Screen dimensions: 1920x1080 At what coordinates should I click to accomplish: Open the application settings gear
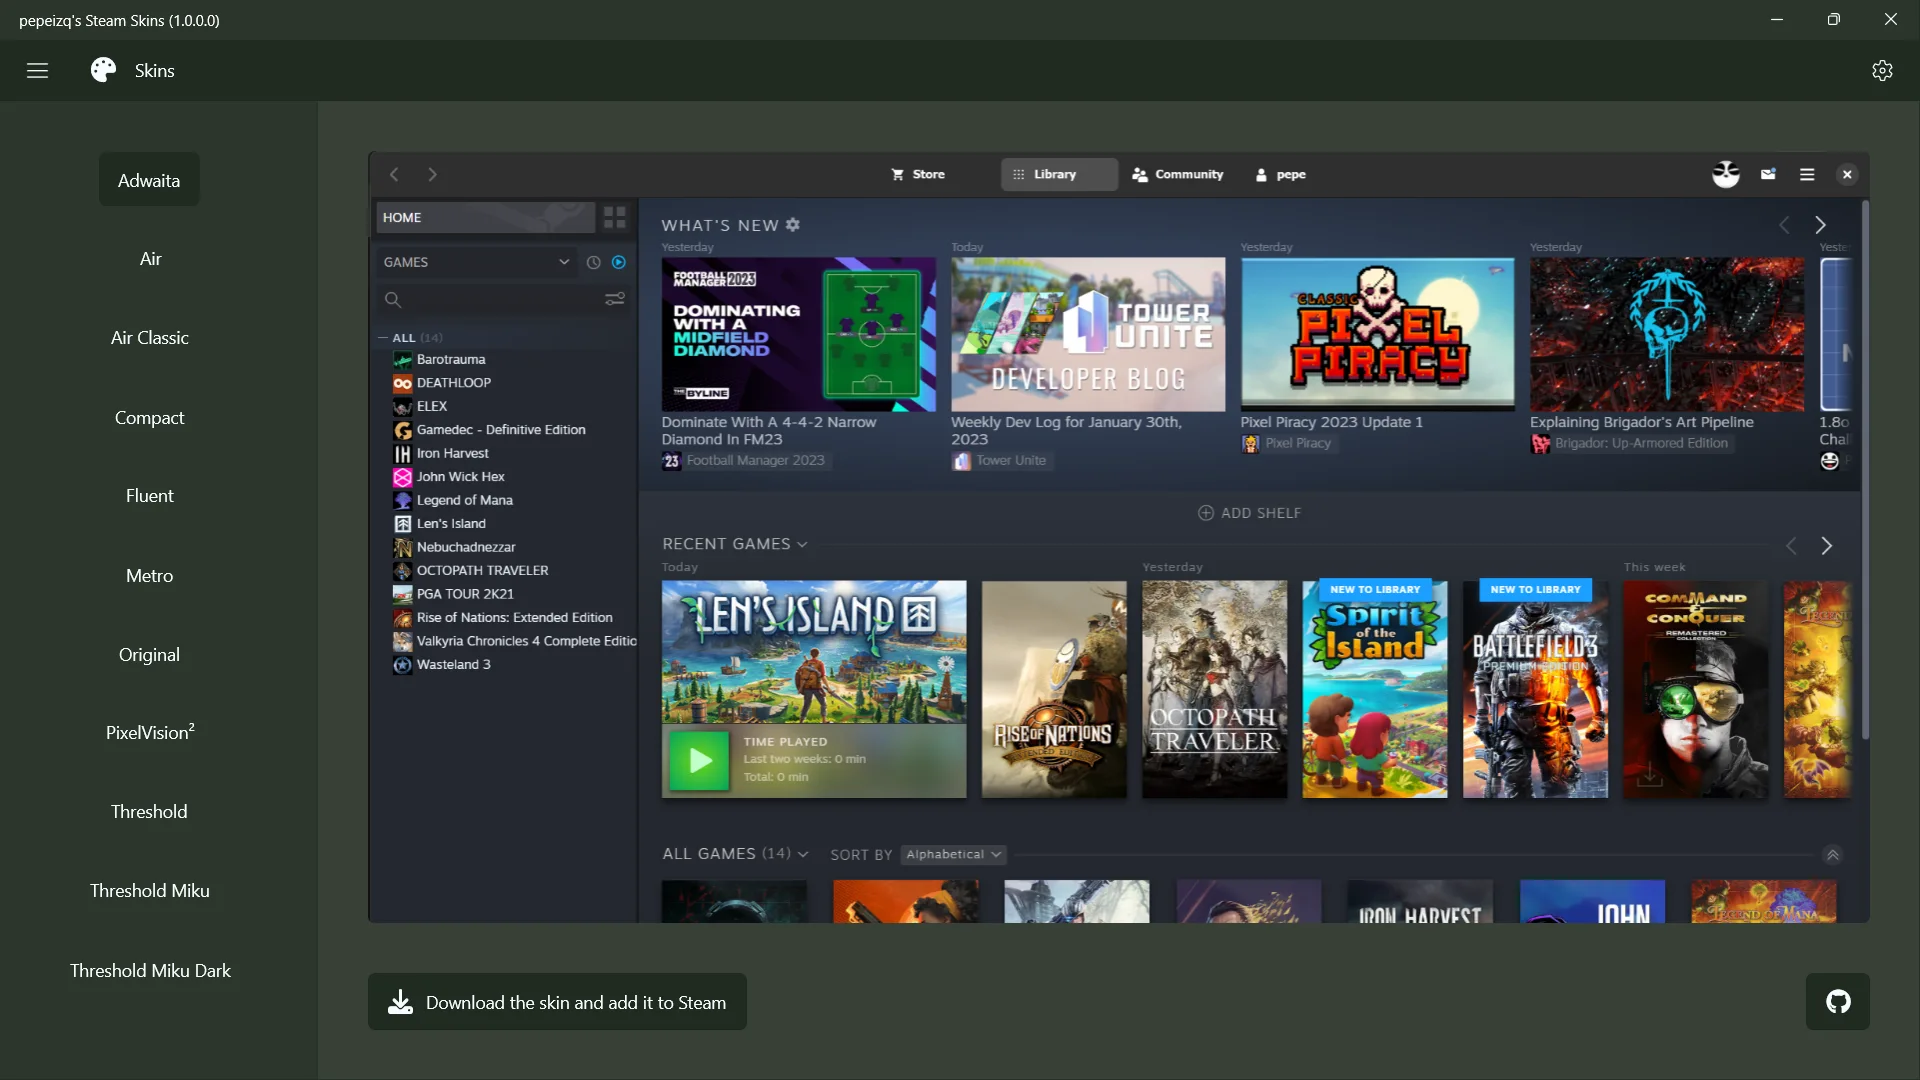1883,70
